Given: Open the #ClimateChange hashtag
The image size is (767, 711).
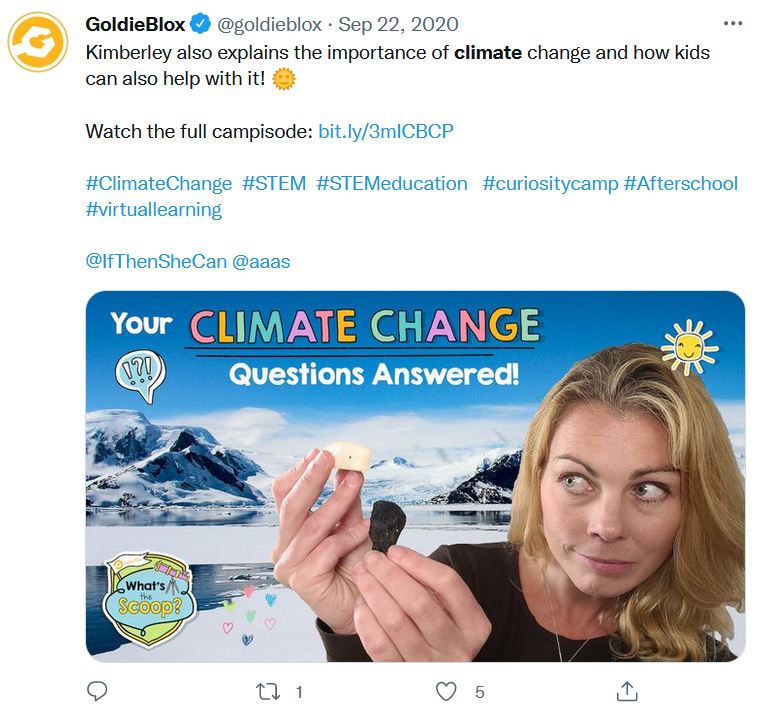Looking at the screenshot, I should pyautogui.click(x=159, y=184).
